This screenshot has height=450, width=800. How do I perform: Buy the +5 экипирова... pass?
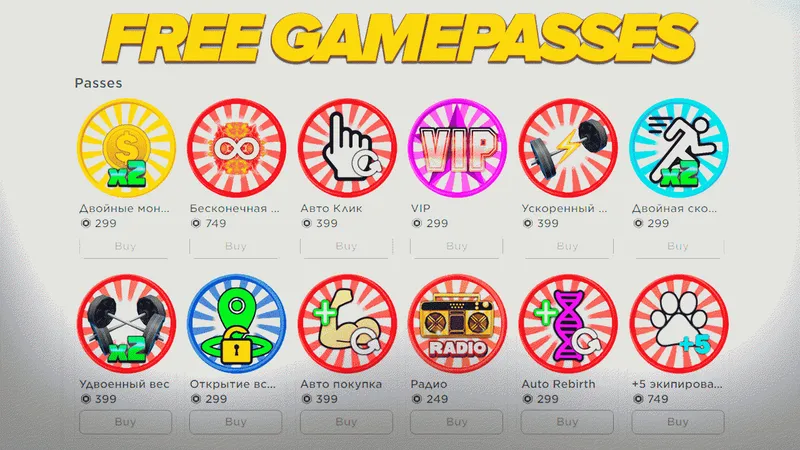pyautogui.click(x=678, y=422)
